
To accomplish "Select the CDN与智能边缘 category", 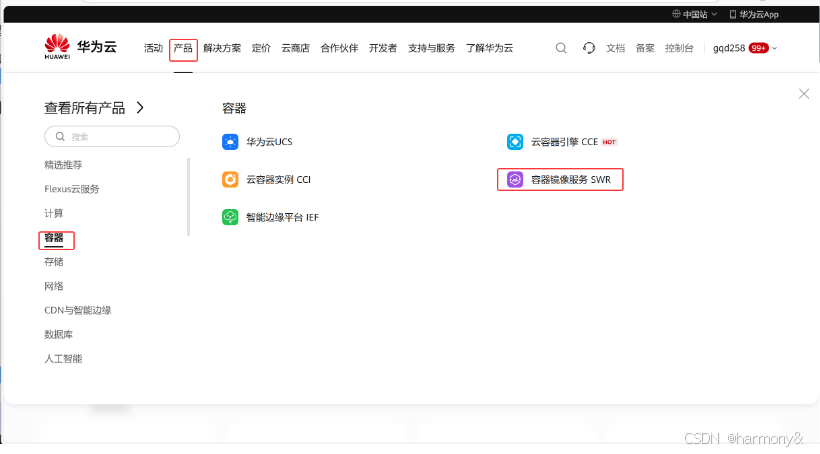I will point(77,310).
